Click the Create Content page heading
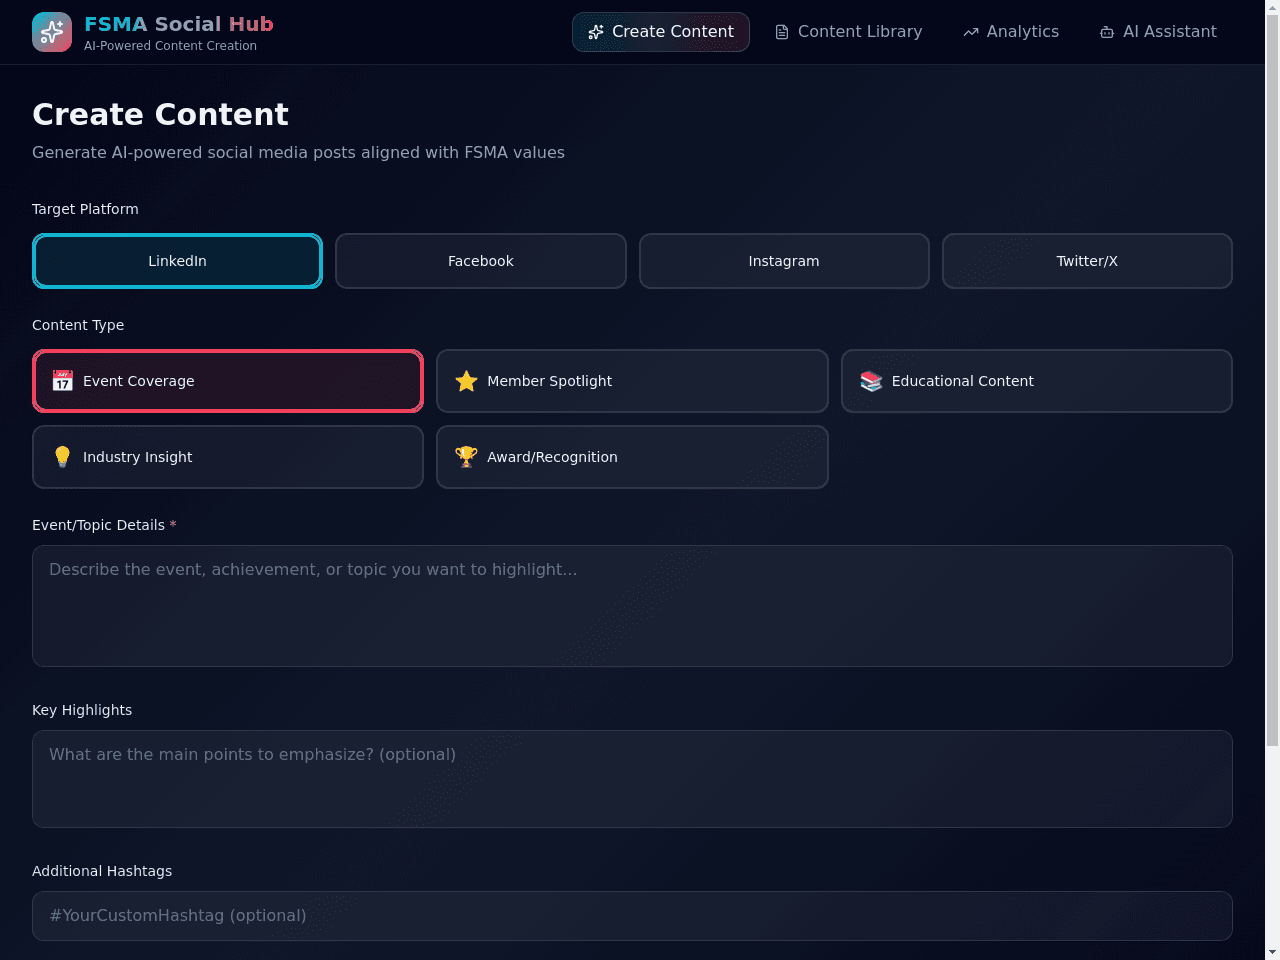Viewport: 1280px width, 960px height. 160,114
